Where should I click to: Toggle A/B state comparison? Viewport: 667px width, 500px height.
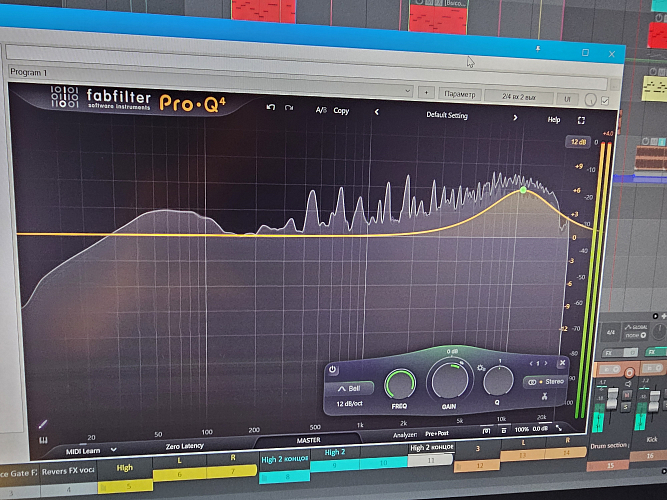[x=320, y=111]
